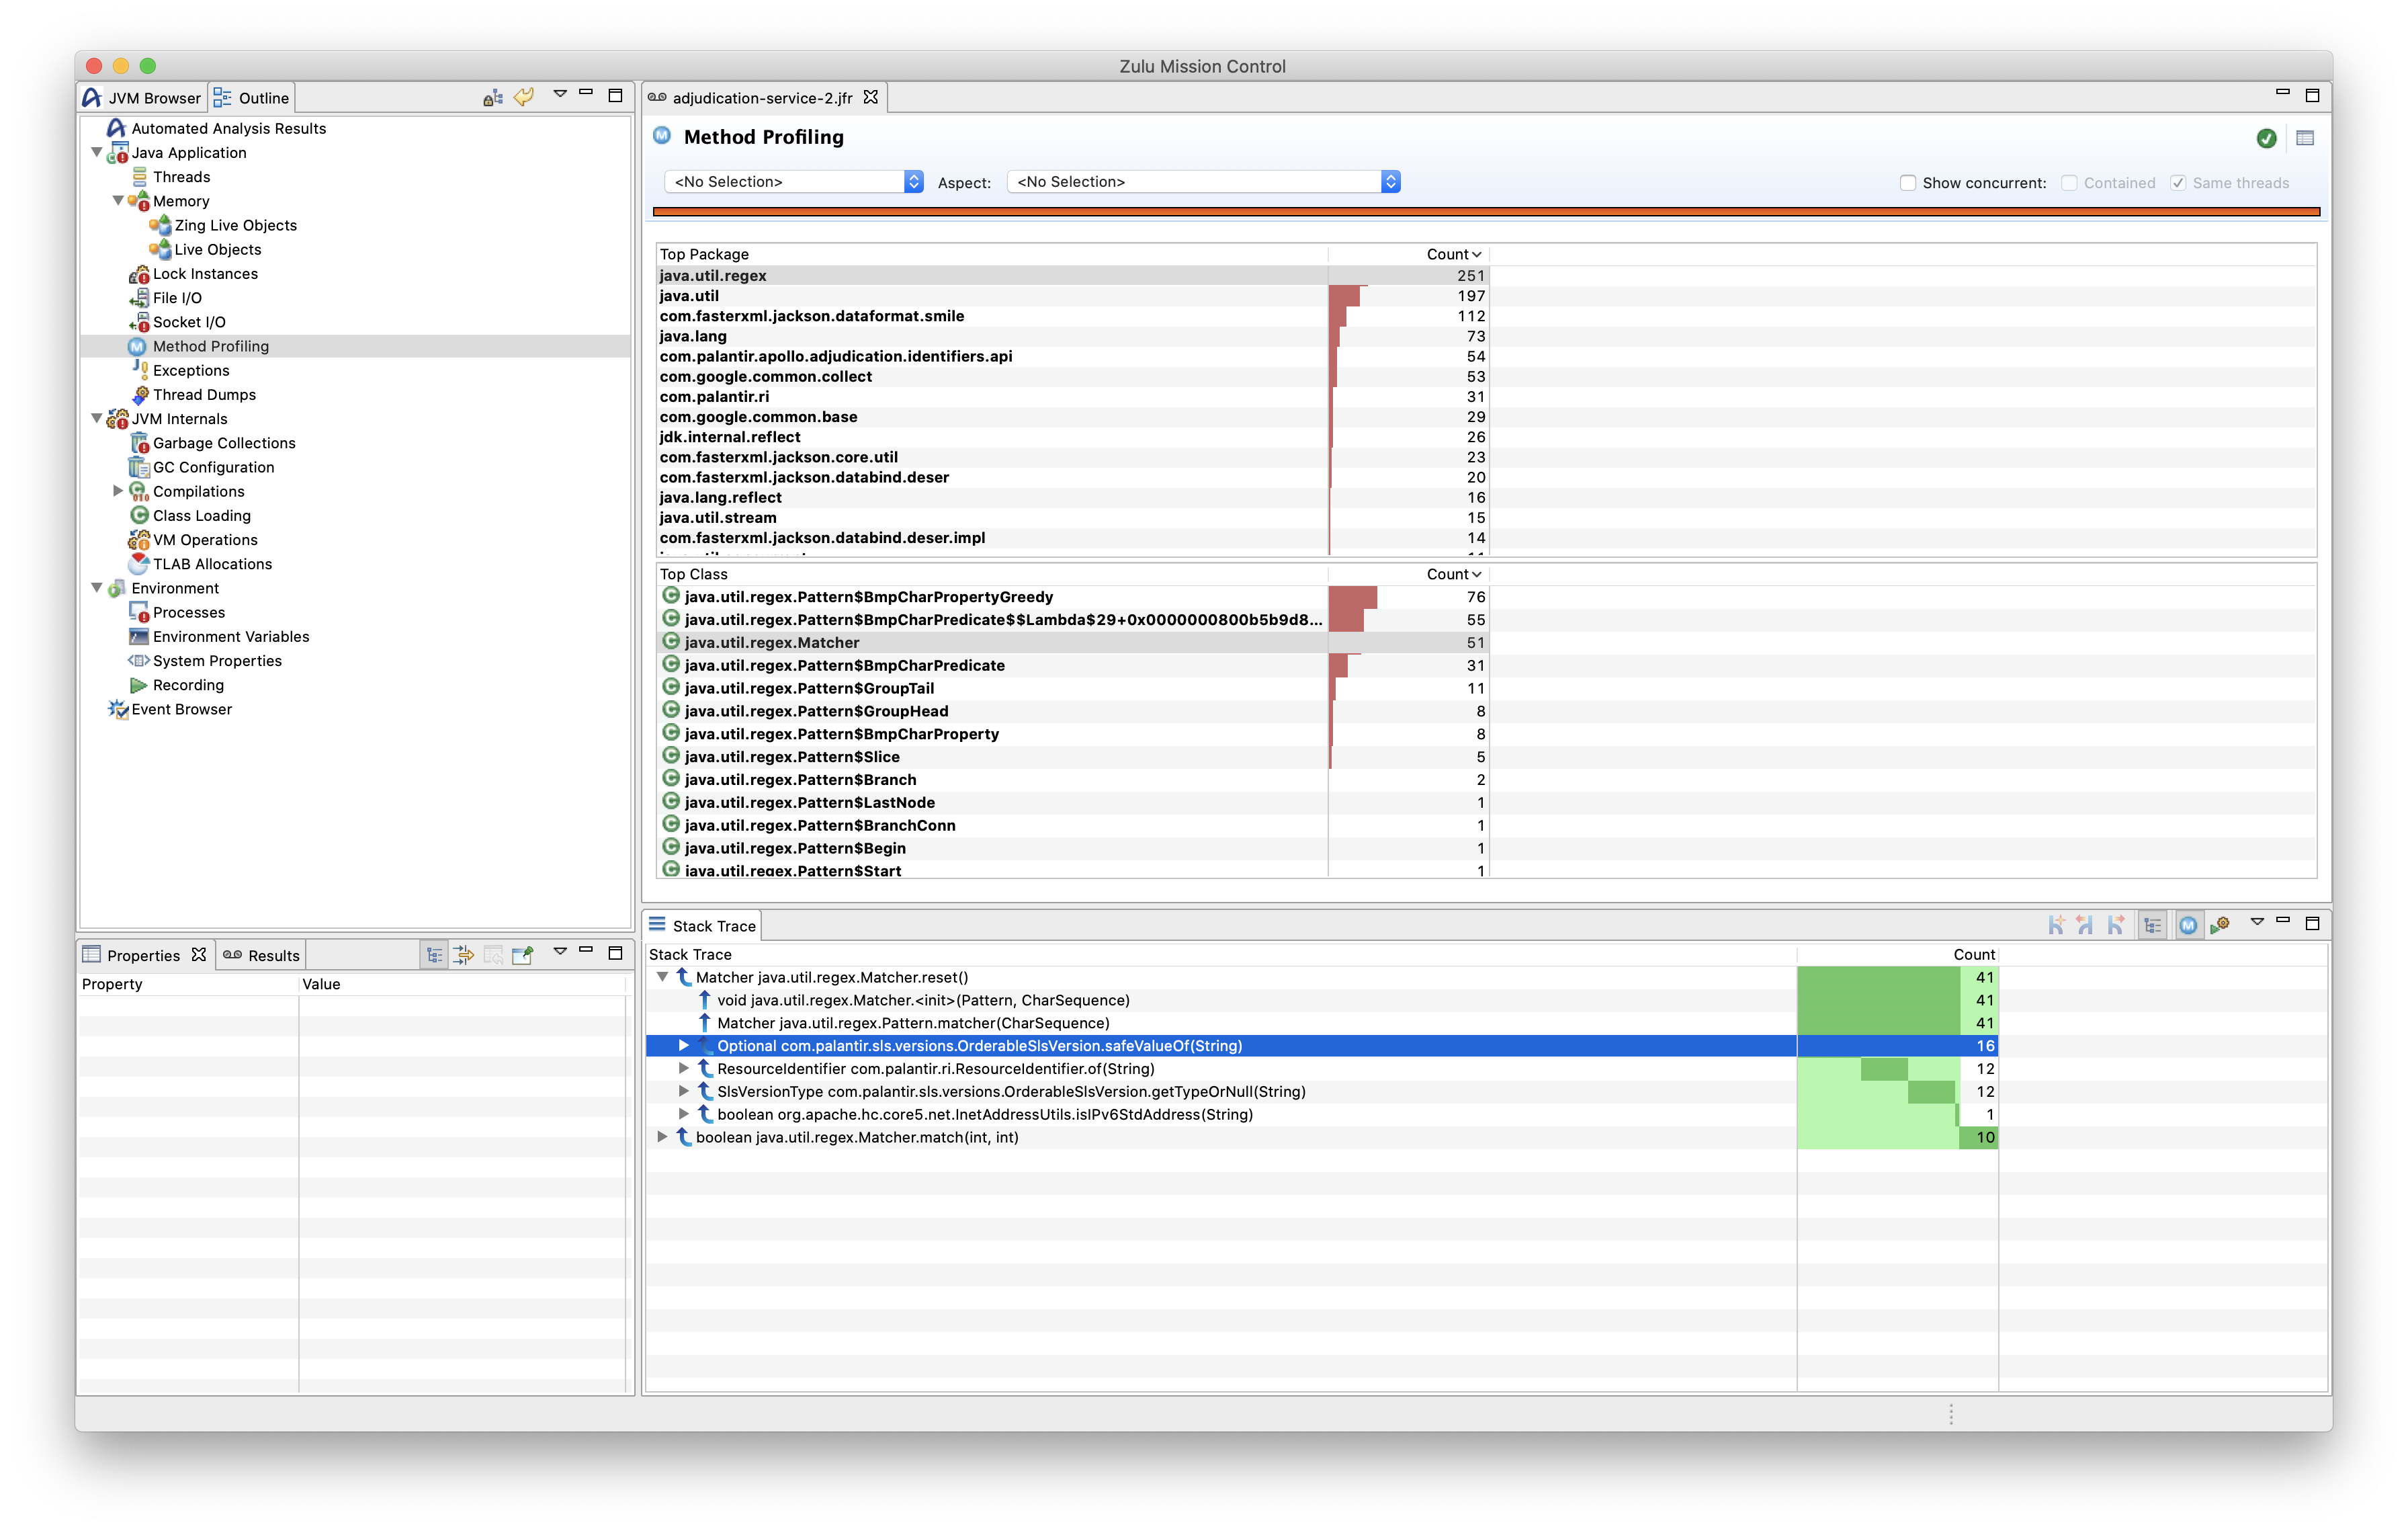Collapse the Matcher.reset() stack trace node
The width and height of the screenshot is (2408, 1531).
coord(662,977)
